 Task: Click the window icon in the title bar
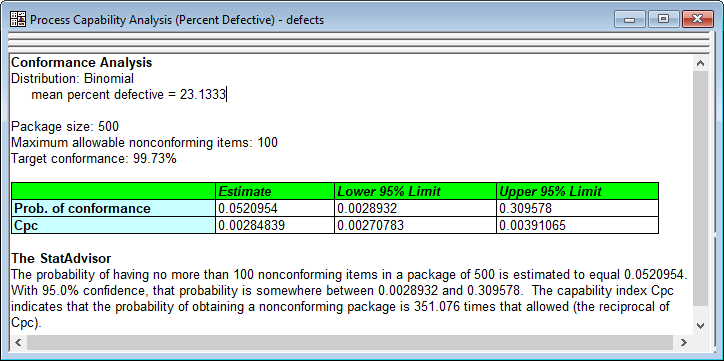(x=18, y=20)
